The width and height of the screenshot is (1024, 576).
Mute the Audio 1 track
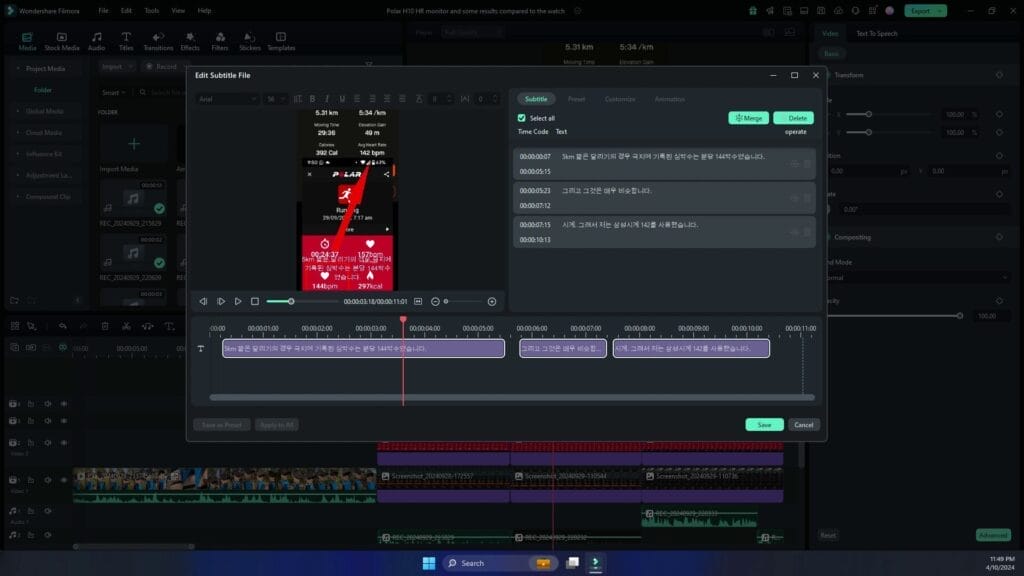click(48, 510)
